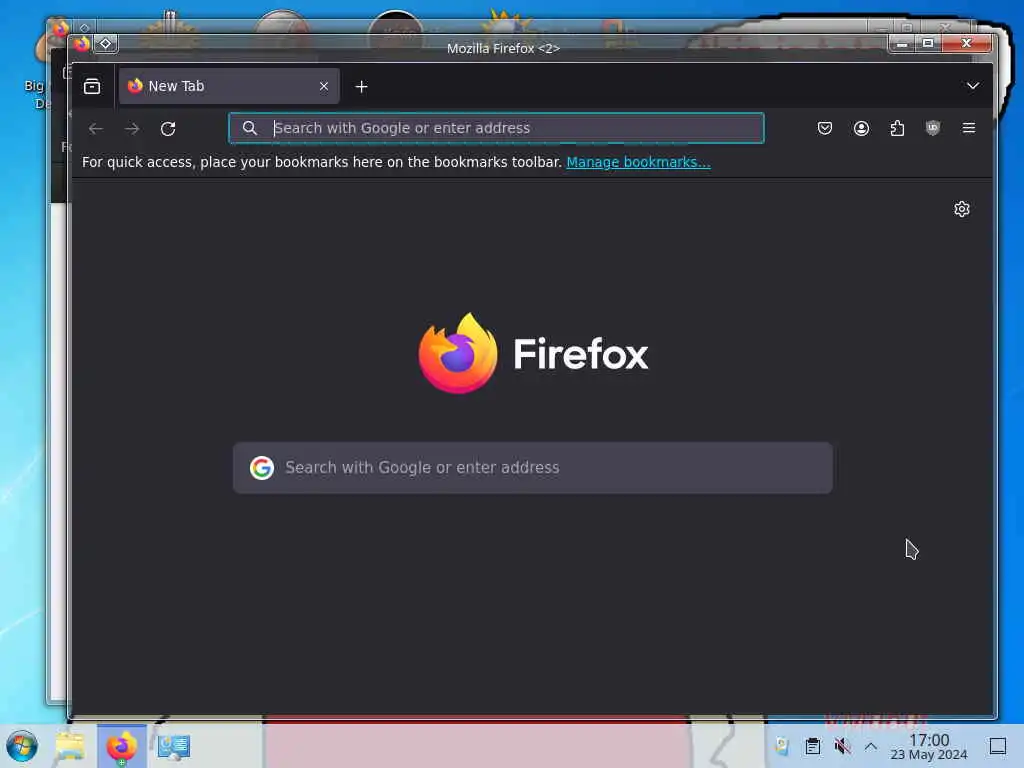This screenshot has height=768, width=1024.
Task: Minimize the Mozilla Firefox <2> window
Action: (902, 44)
